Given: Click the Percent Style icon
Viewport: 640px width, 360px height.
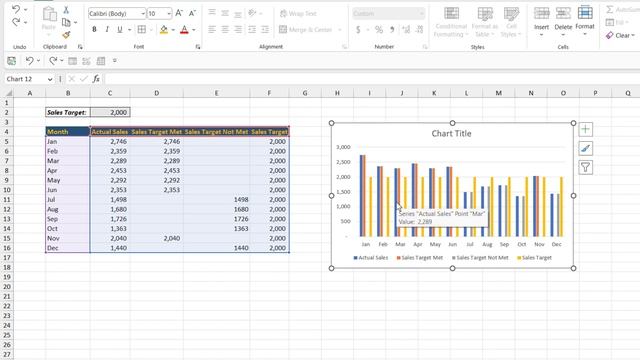Looking at the screenshot, I should pyautogui.click(x=379, y=30).
